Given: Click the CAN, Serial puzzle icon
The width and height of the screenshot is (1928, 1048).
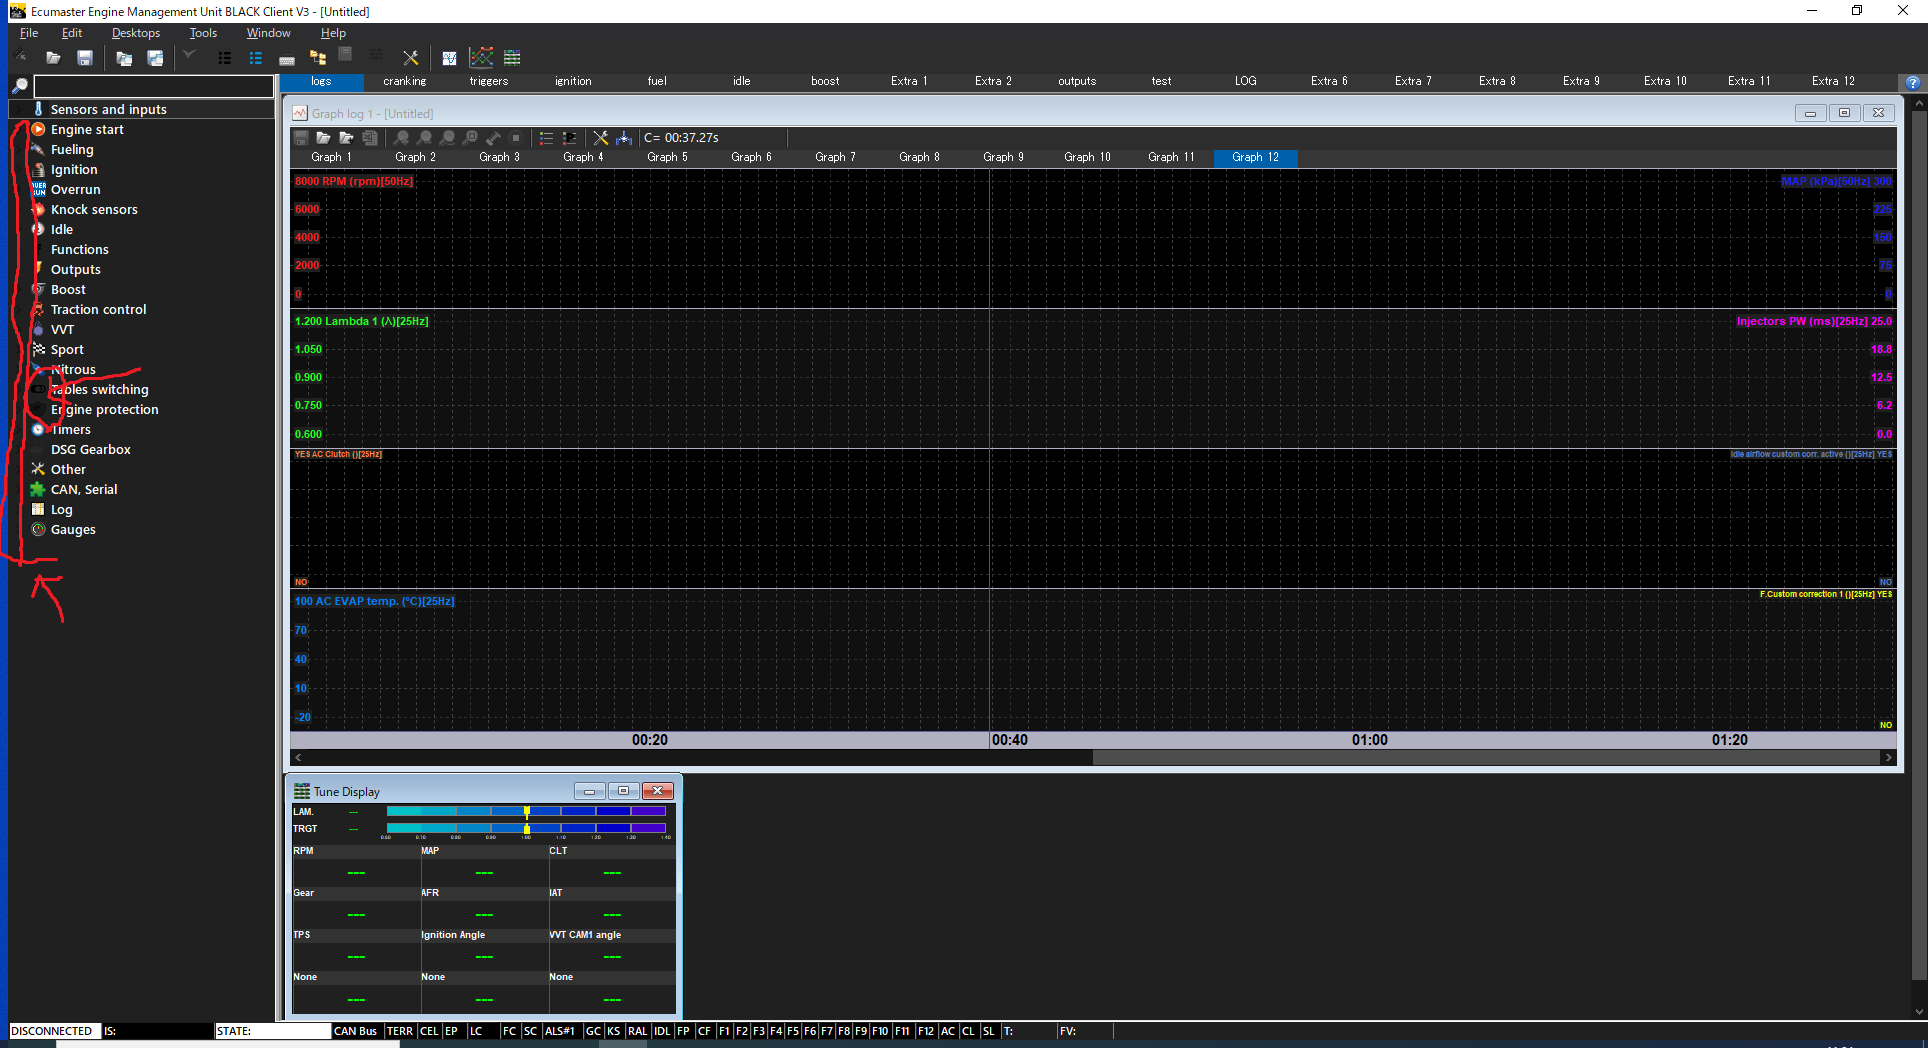Looking at the screenshot, I should tap(38, 489).
